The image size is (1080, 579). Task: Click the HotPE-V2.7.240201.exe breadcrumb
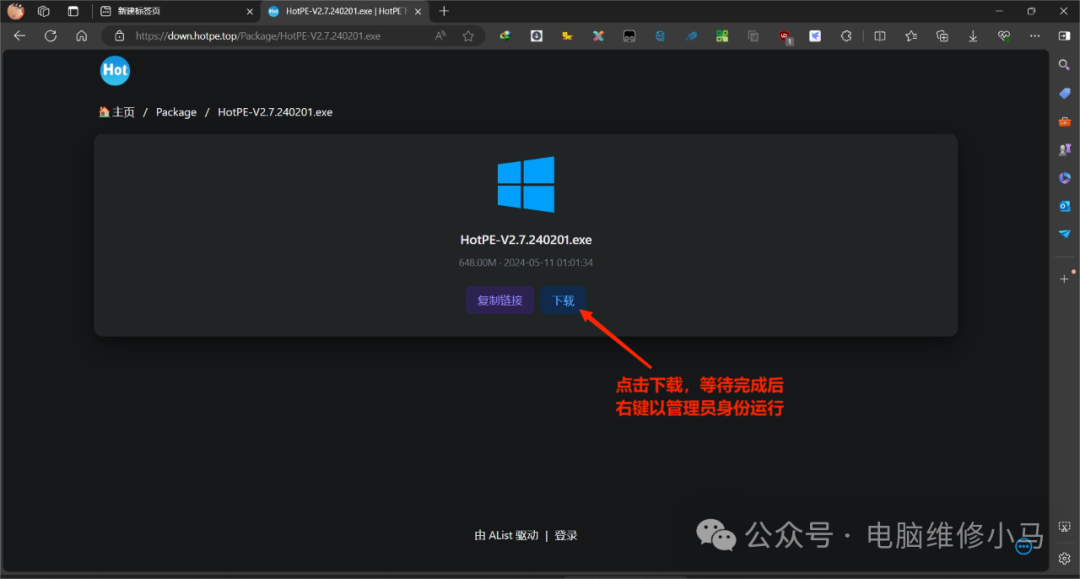[x=275, y=112]
